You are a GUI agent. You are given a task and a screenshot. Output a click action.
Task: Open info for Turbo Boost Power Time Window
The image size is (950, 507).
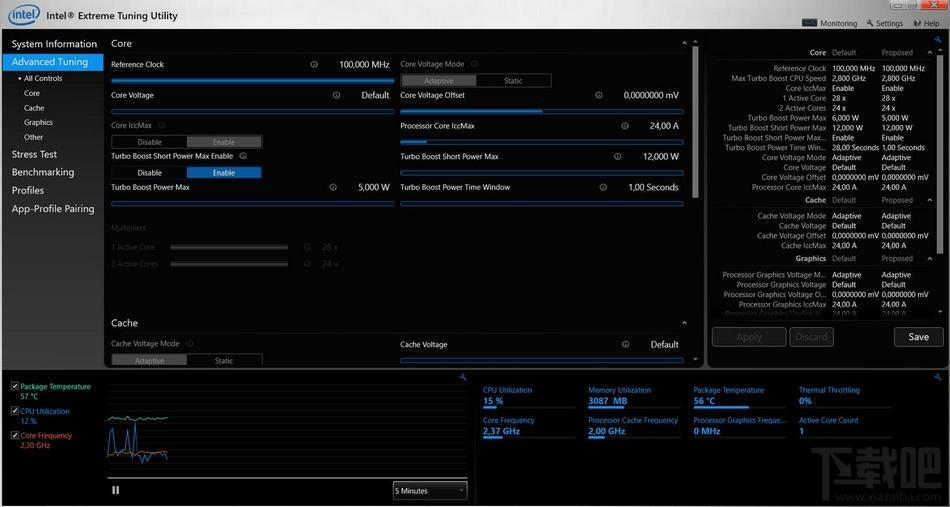click(602, 187)
